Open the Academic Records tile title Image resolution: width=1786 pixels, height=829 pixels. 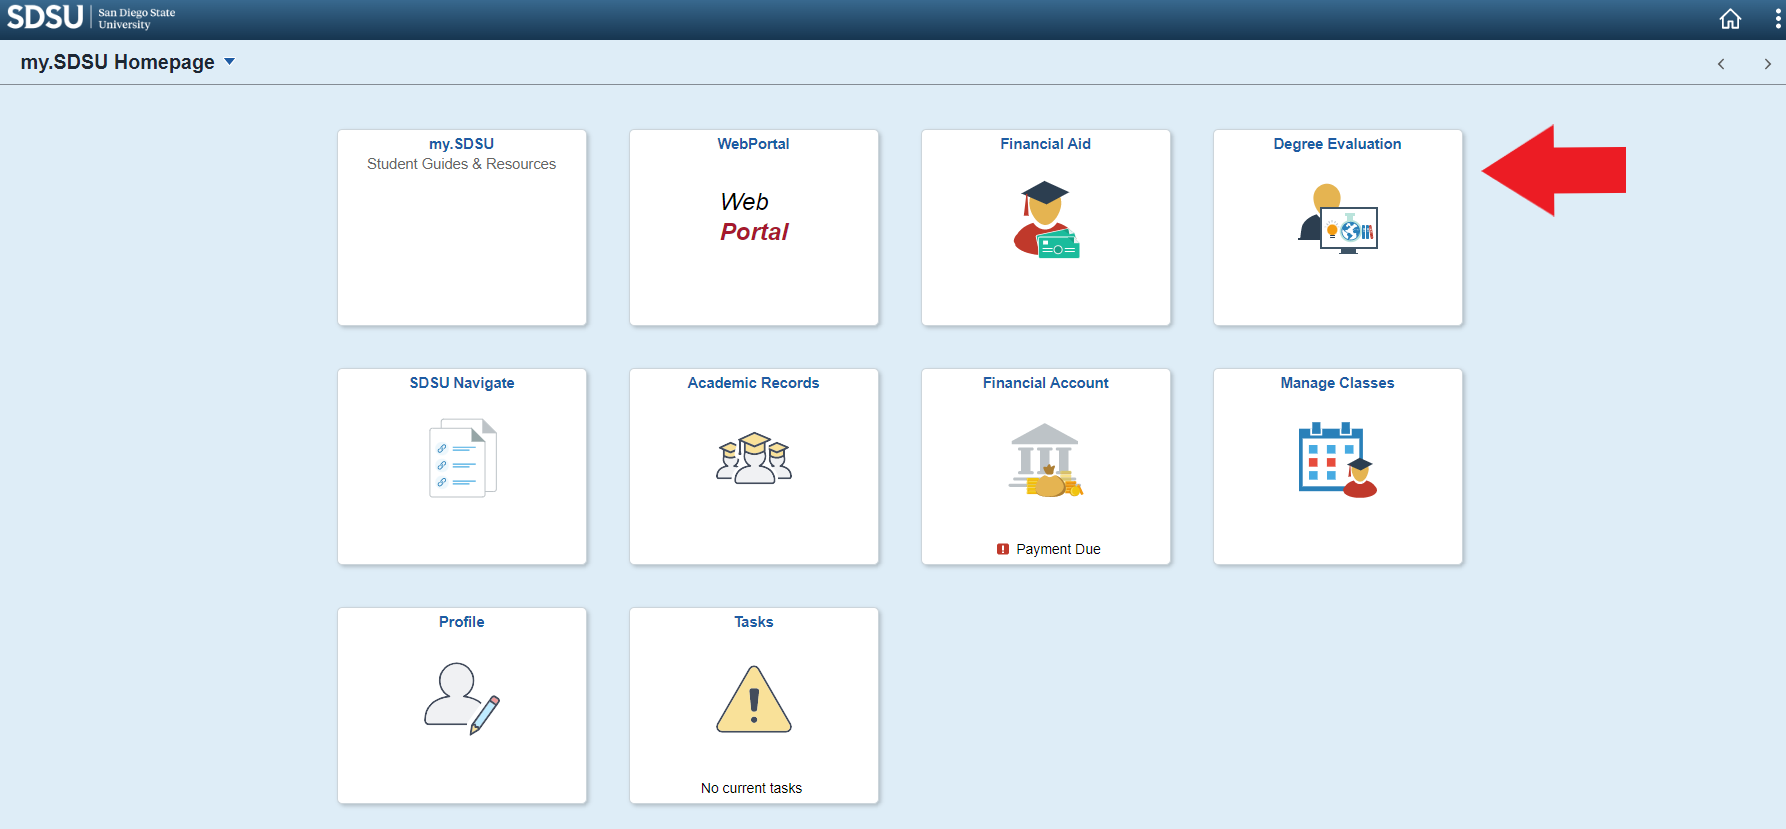pyautogui.click(x=754, y=383)
